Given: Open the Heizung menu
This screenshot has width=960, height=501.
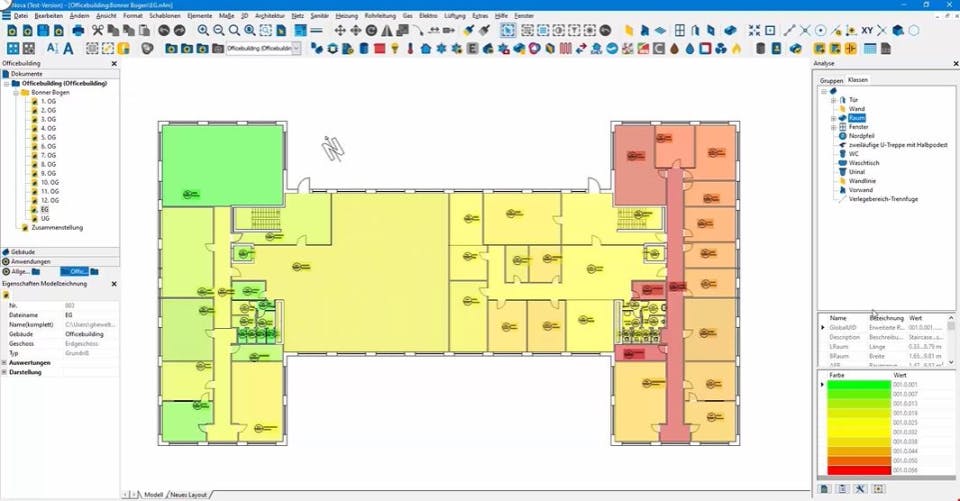Looking at the screenshot, I should click(x=347, y=15).
